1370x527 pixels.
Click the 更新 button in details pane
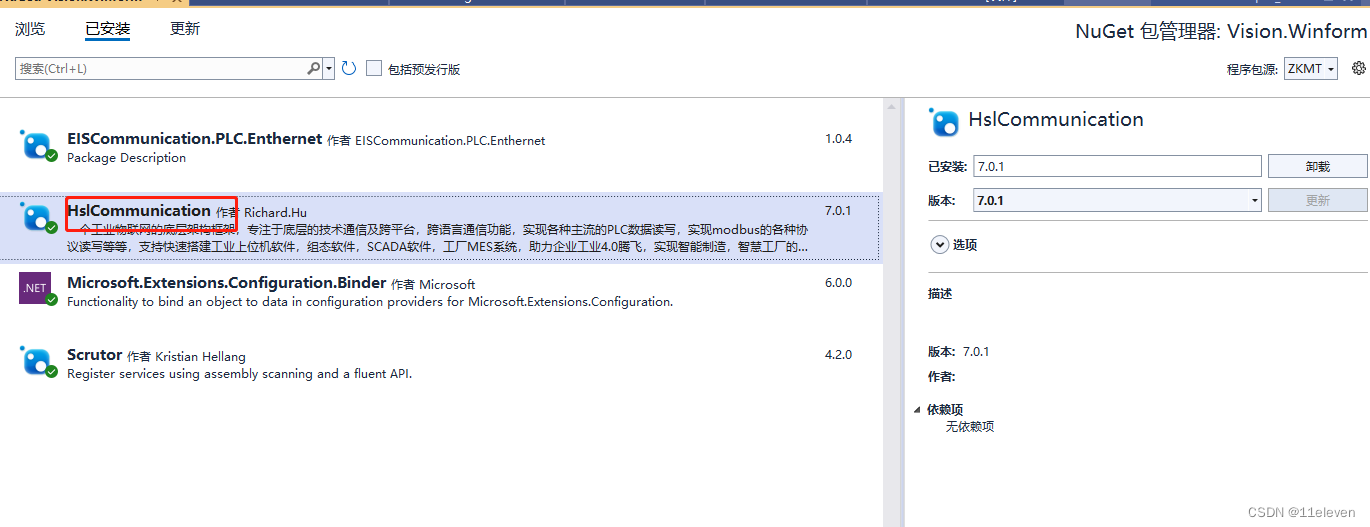coord(1317,200)
